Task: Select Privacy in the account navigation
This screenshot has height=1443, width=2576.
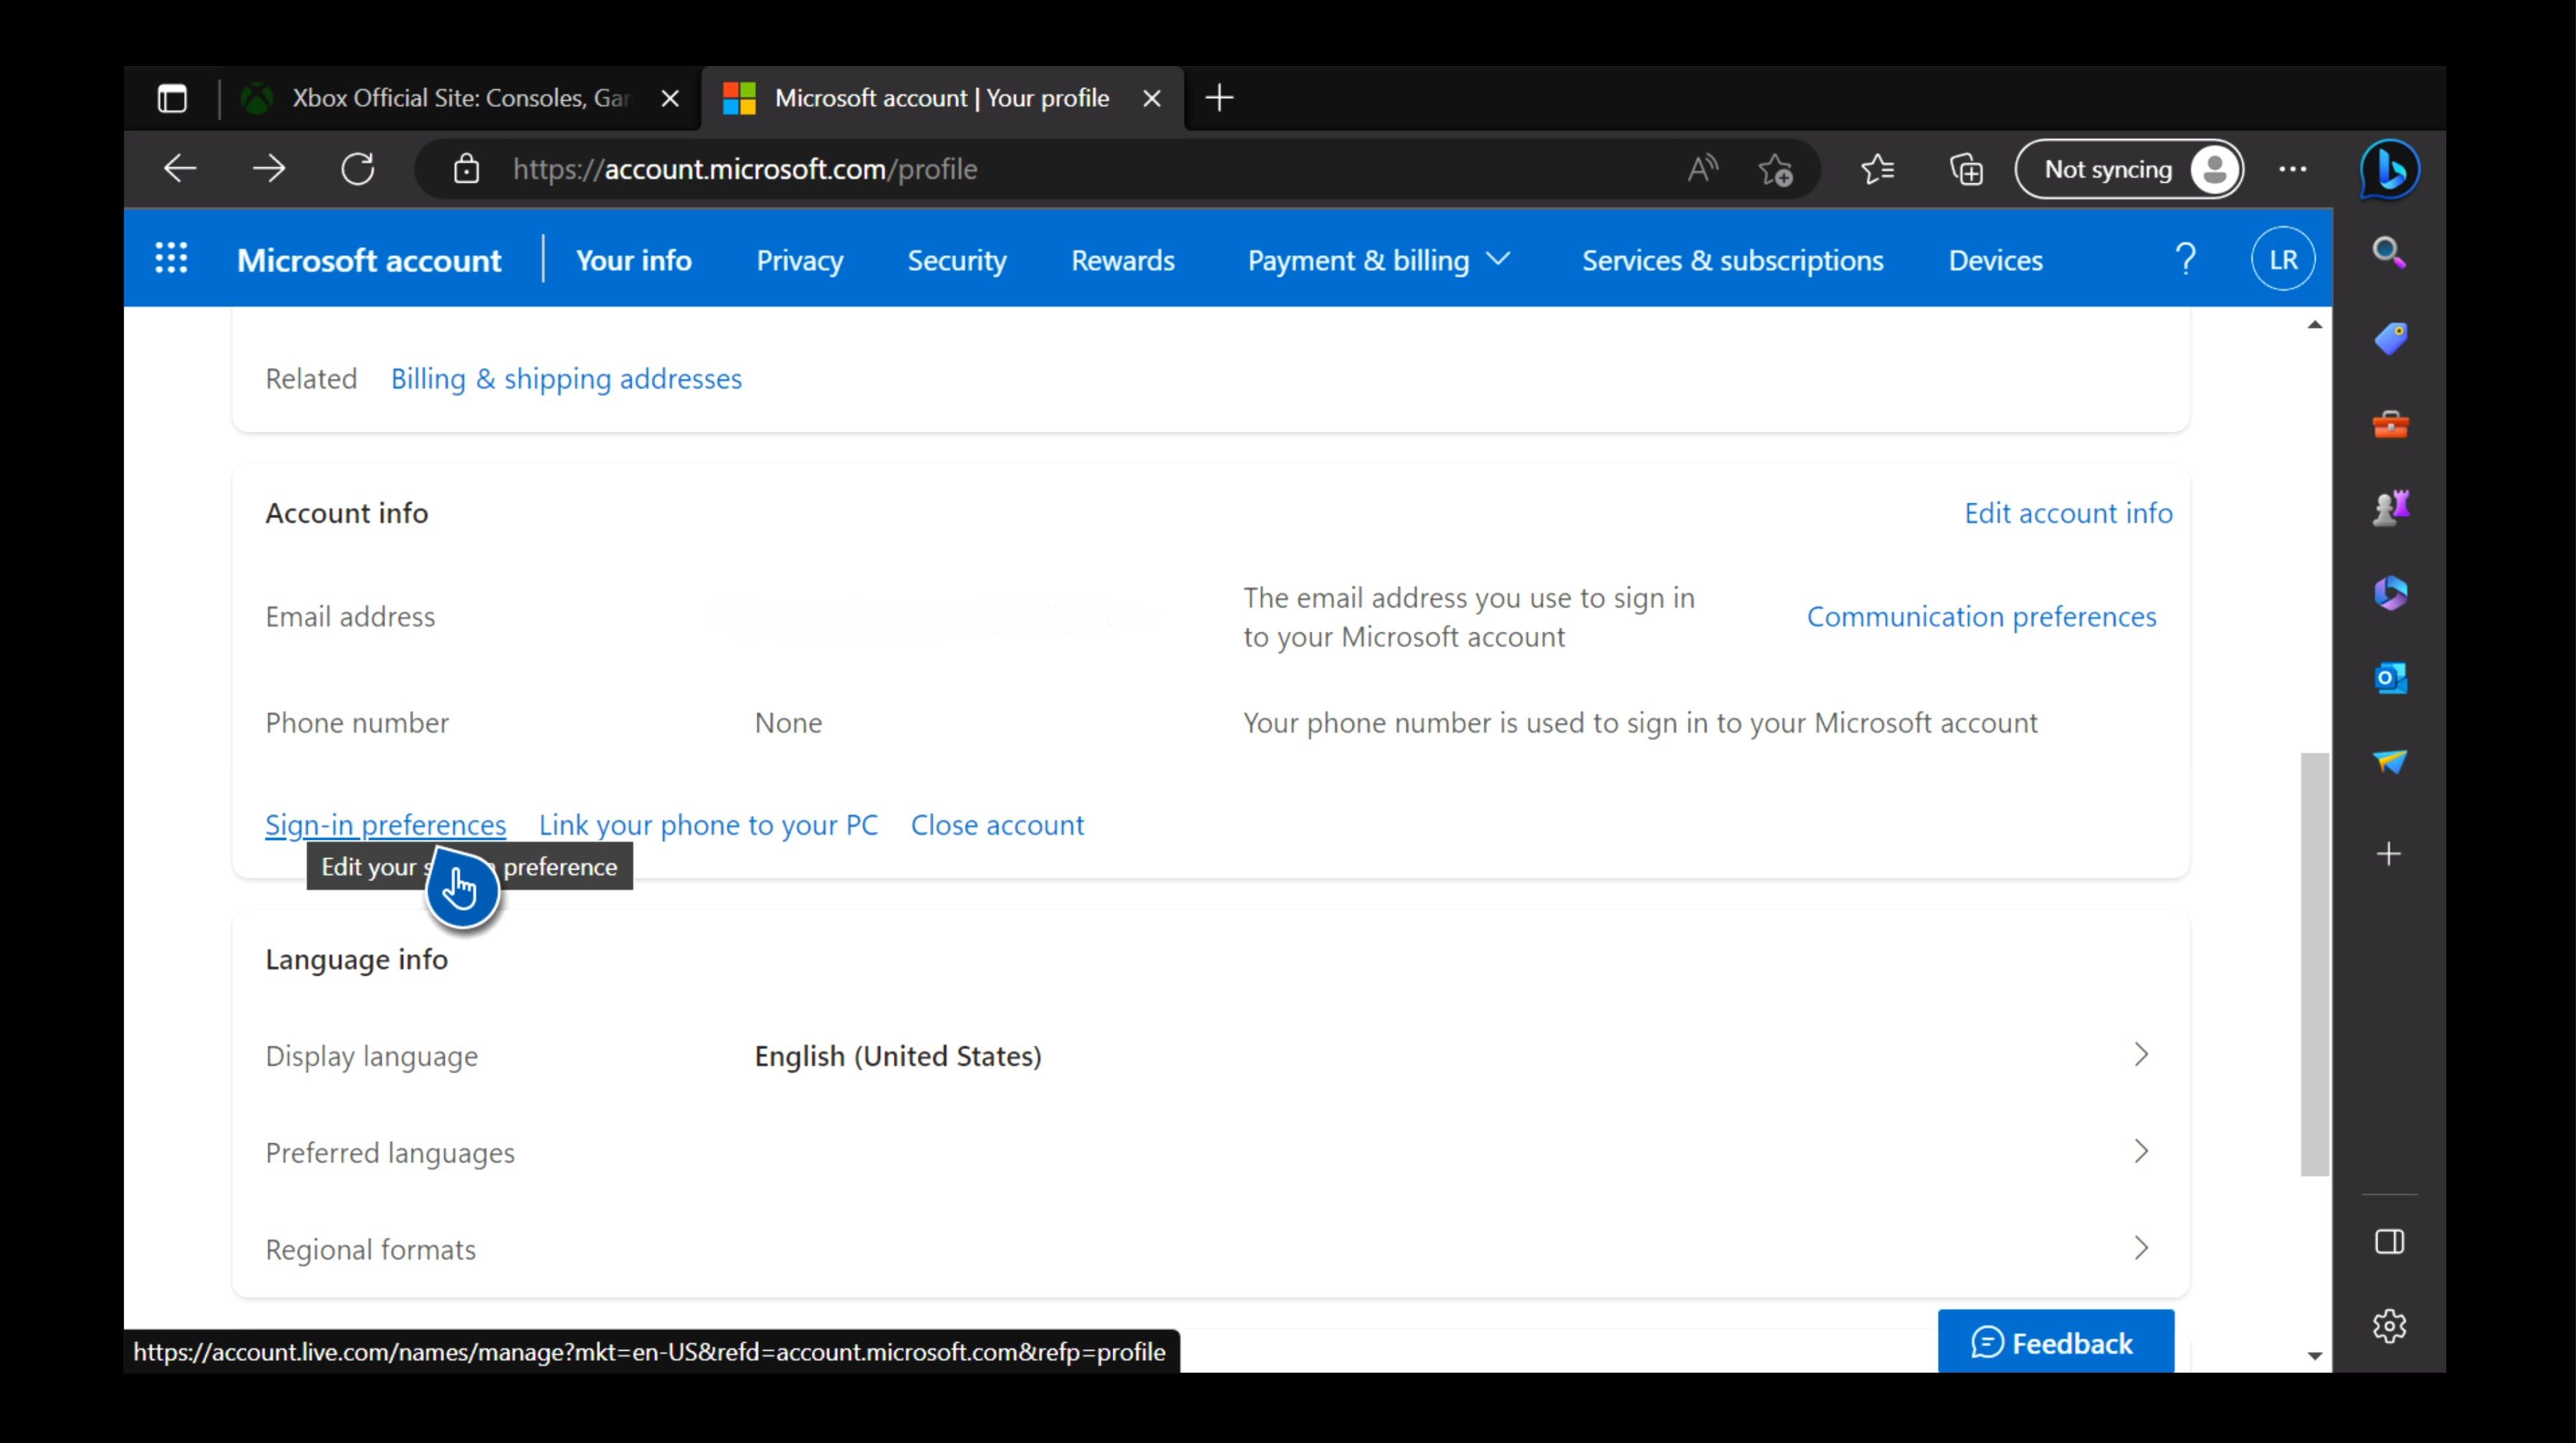Action: coord(799,260)
